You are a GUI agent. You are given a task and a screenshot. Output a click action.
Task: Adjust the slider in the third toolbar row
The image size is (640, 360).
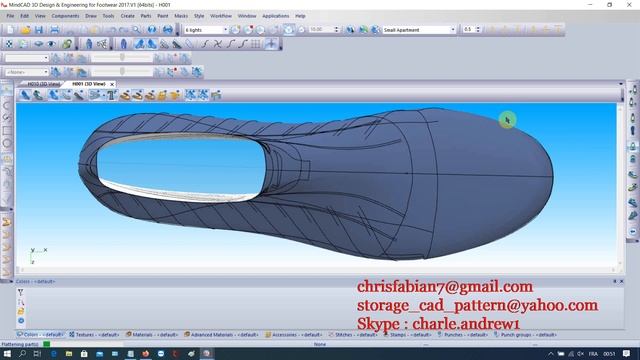pyautogui.click(x=122, y=58)
